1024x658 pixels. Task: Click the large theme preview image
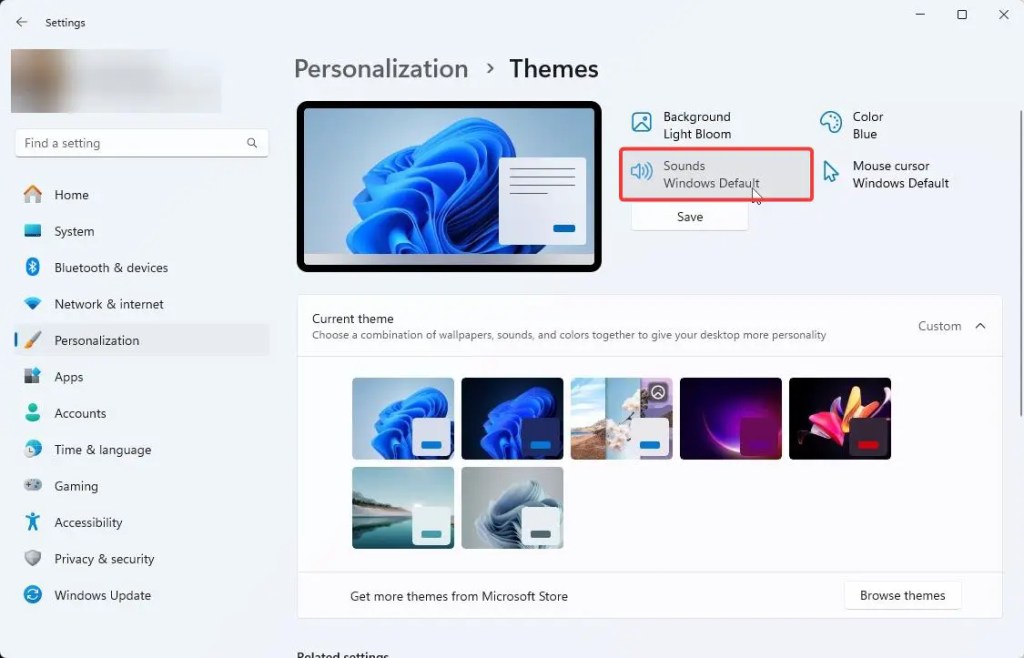tap(449, 187)
